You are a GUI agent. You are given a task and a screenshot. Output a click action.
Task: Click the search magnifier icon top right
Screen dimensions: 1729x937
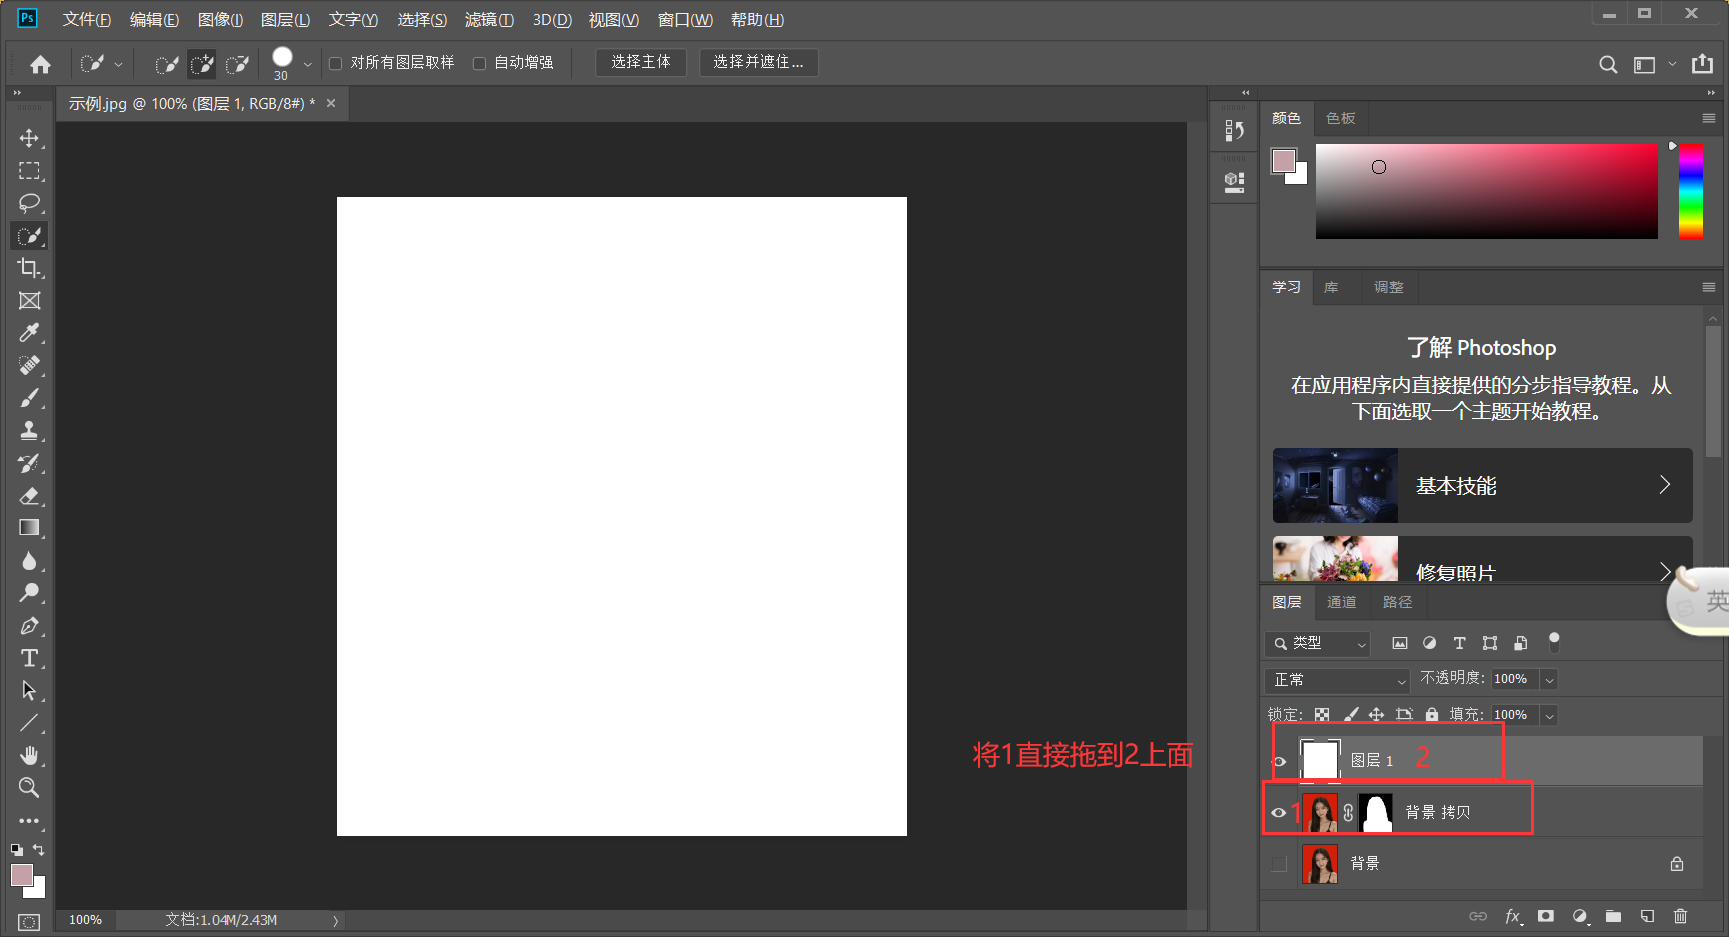[1608, 65]
